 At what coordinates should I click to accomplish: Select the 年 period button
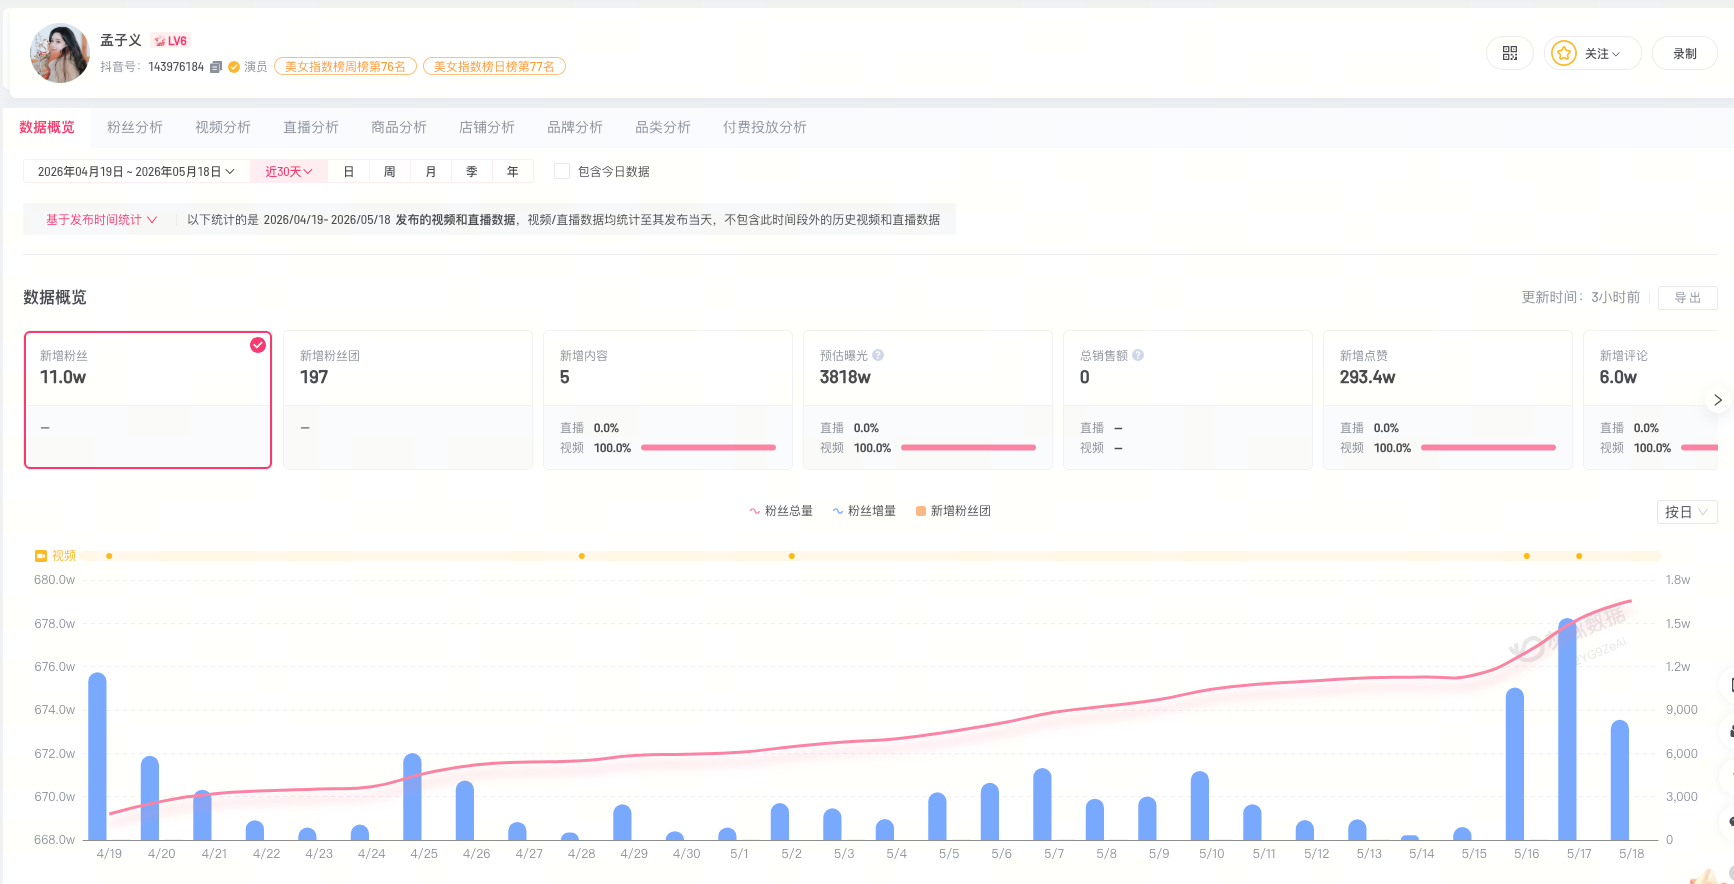513,171
